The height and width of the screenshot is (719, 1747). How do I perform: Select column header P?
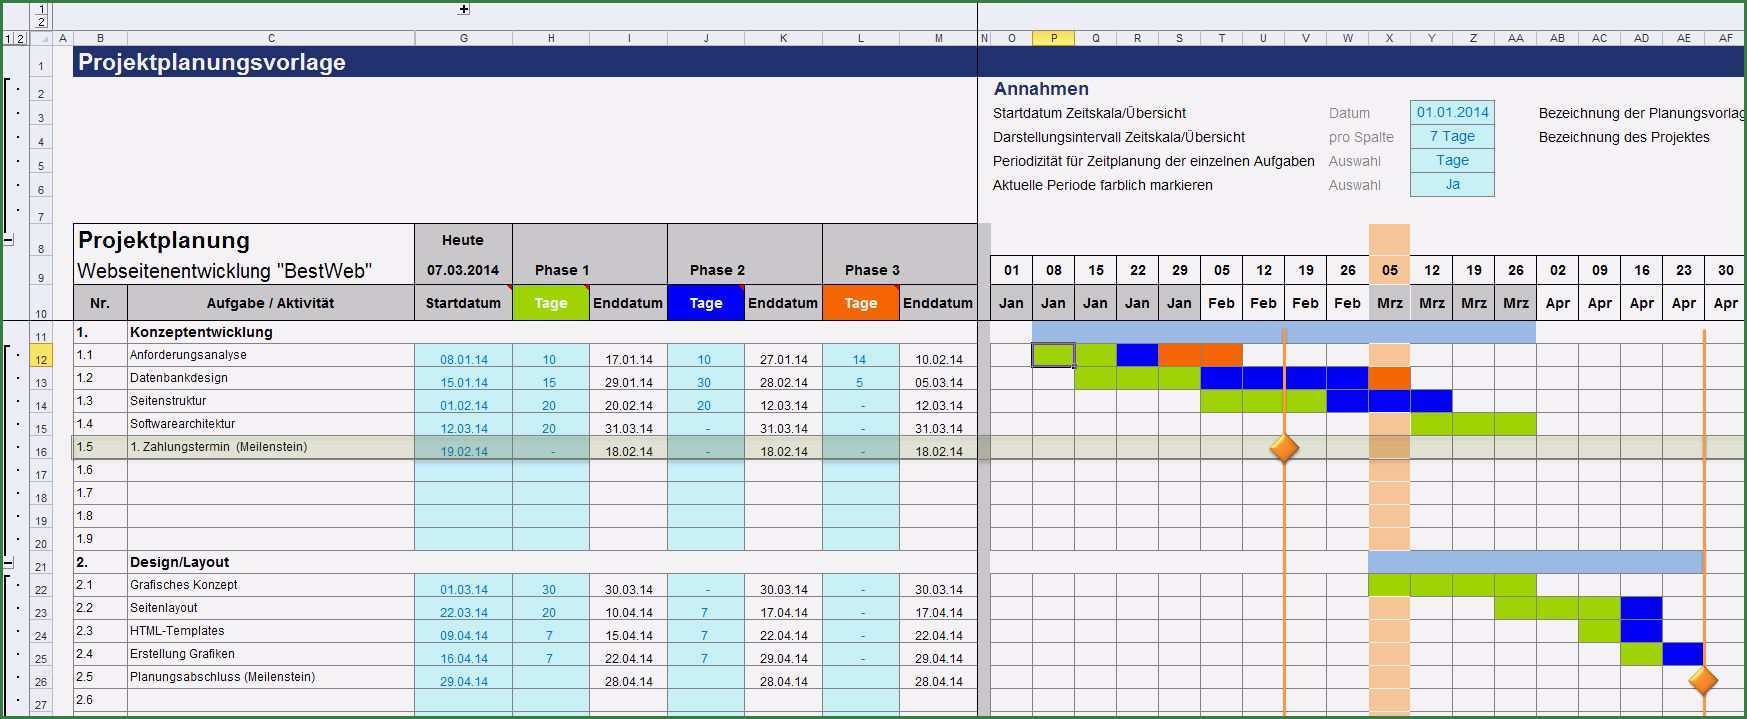pos(1053,38)
